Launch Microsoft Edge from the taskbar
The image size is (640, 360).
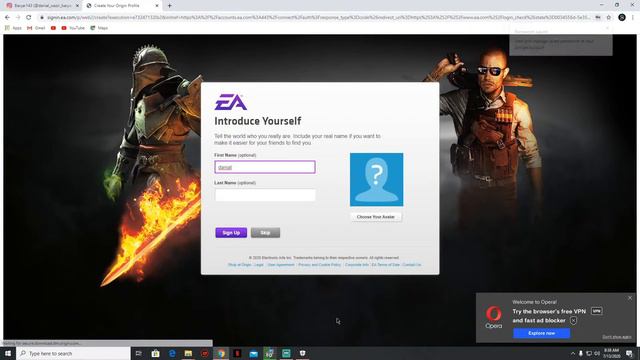[172, 353]
